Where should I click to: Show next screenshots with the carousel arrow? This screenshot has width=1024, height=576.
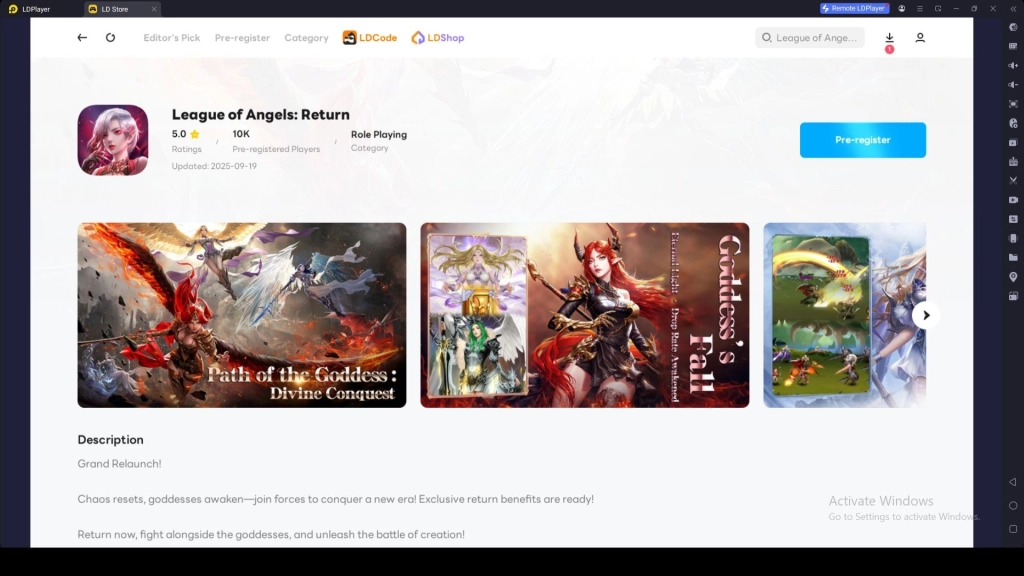tap(925, 315)
